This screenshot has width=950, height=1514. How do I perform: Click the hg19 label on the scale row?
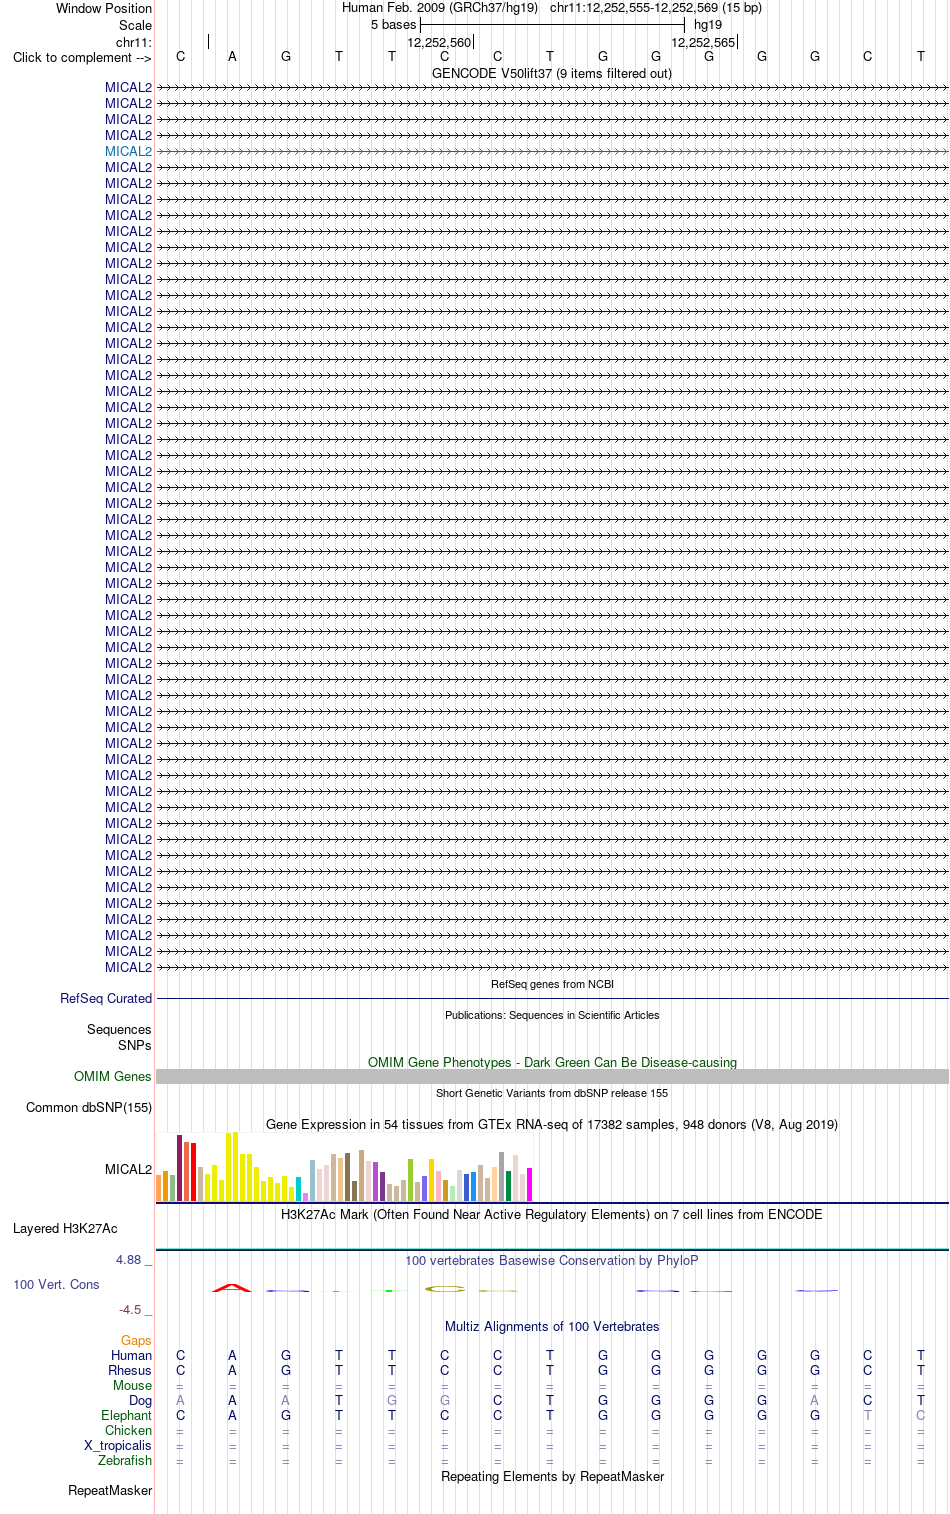click(708, 24)
